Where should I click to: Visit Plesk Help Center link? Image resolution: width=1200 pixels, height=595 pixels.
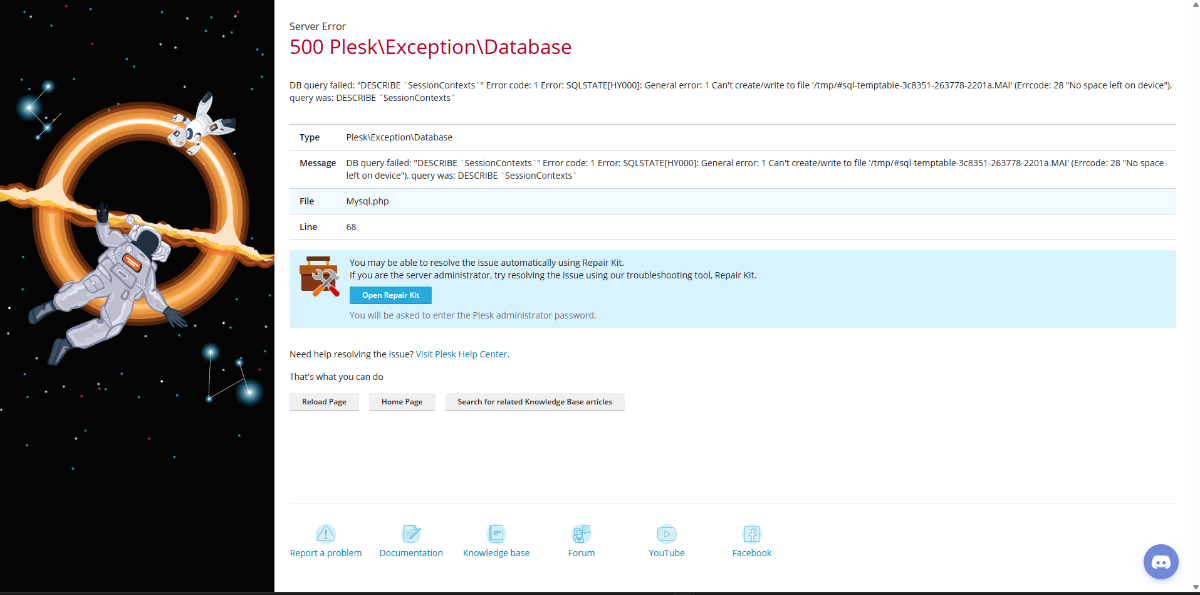(461, 354)
